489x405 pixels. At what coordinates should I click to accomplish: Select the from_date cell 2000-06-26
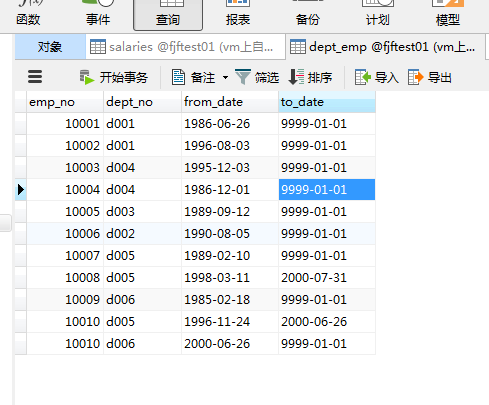230,344
